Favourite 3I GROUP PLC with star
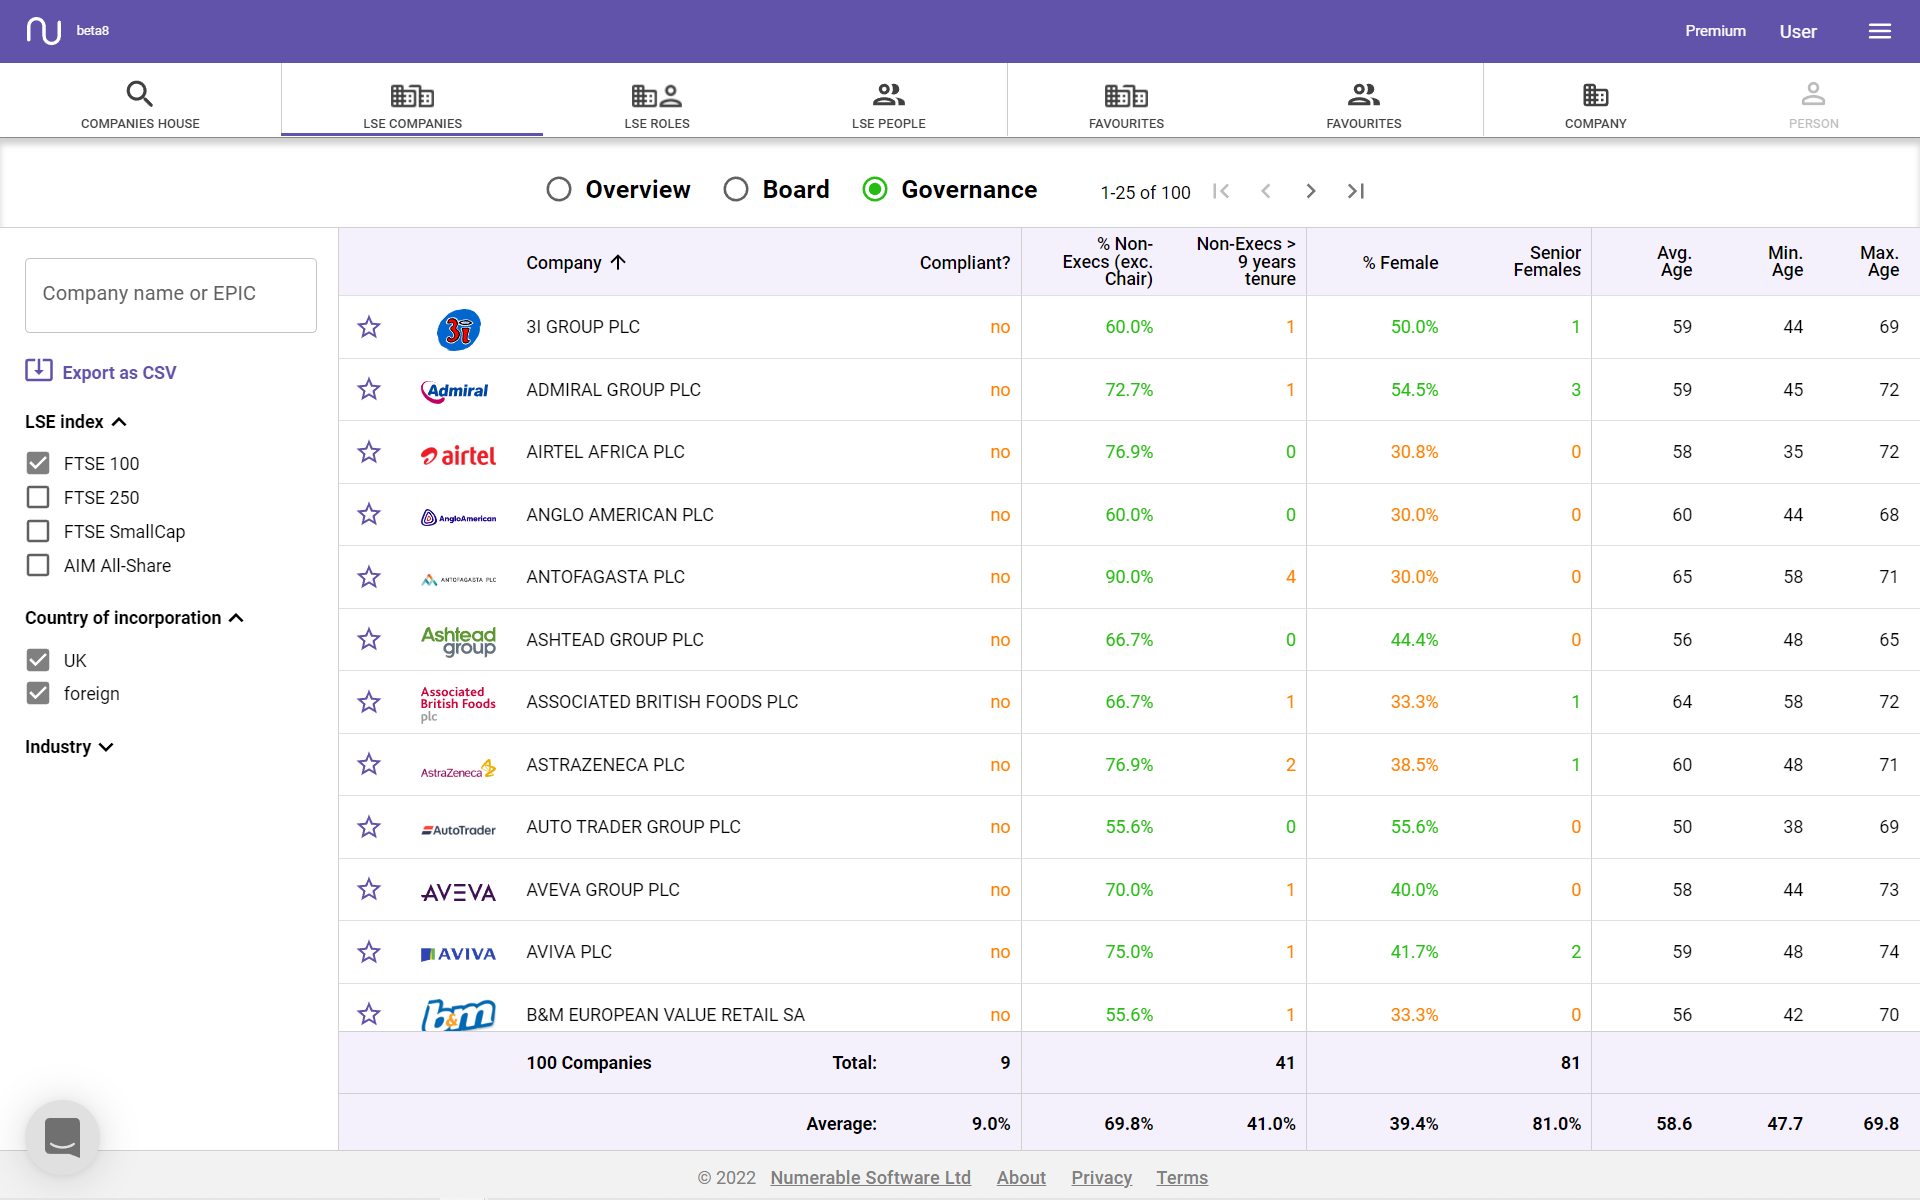This screenshot has width=1920, height=1200. (x=369, y=327)
